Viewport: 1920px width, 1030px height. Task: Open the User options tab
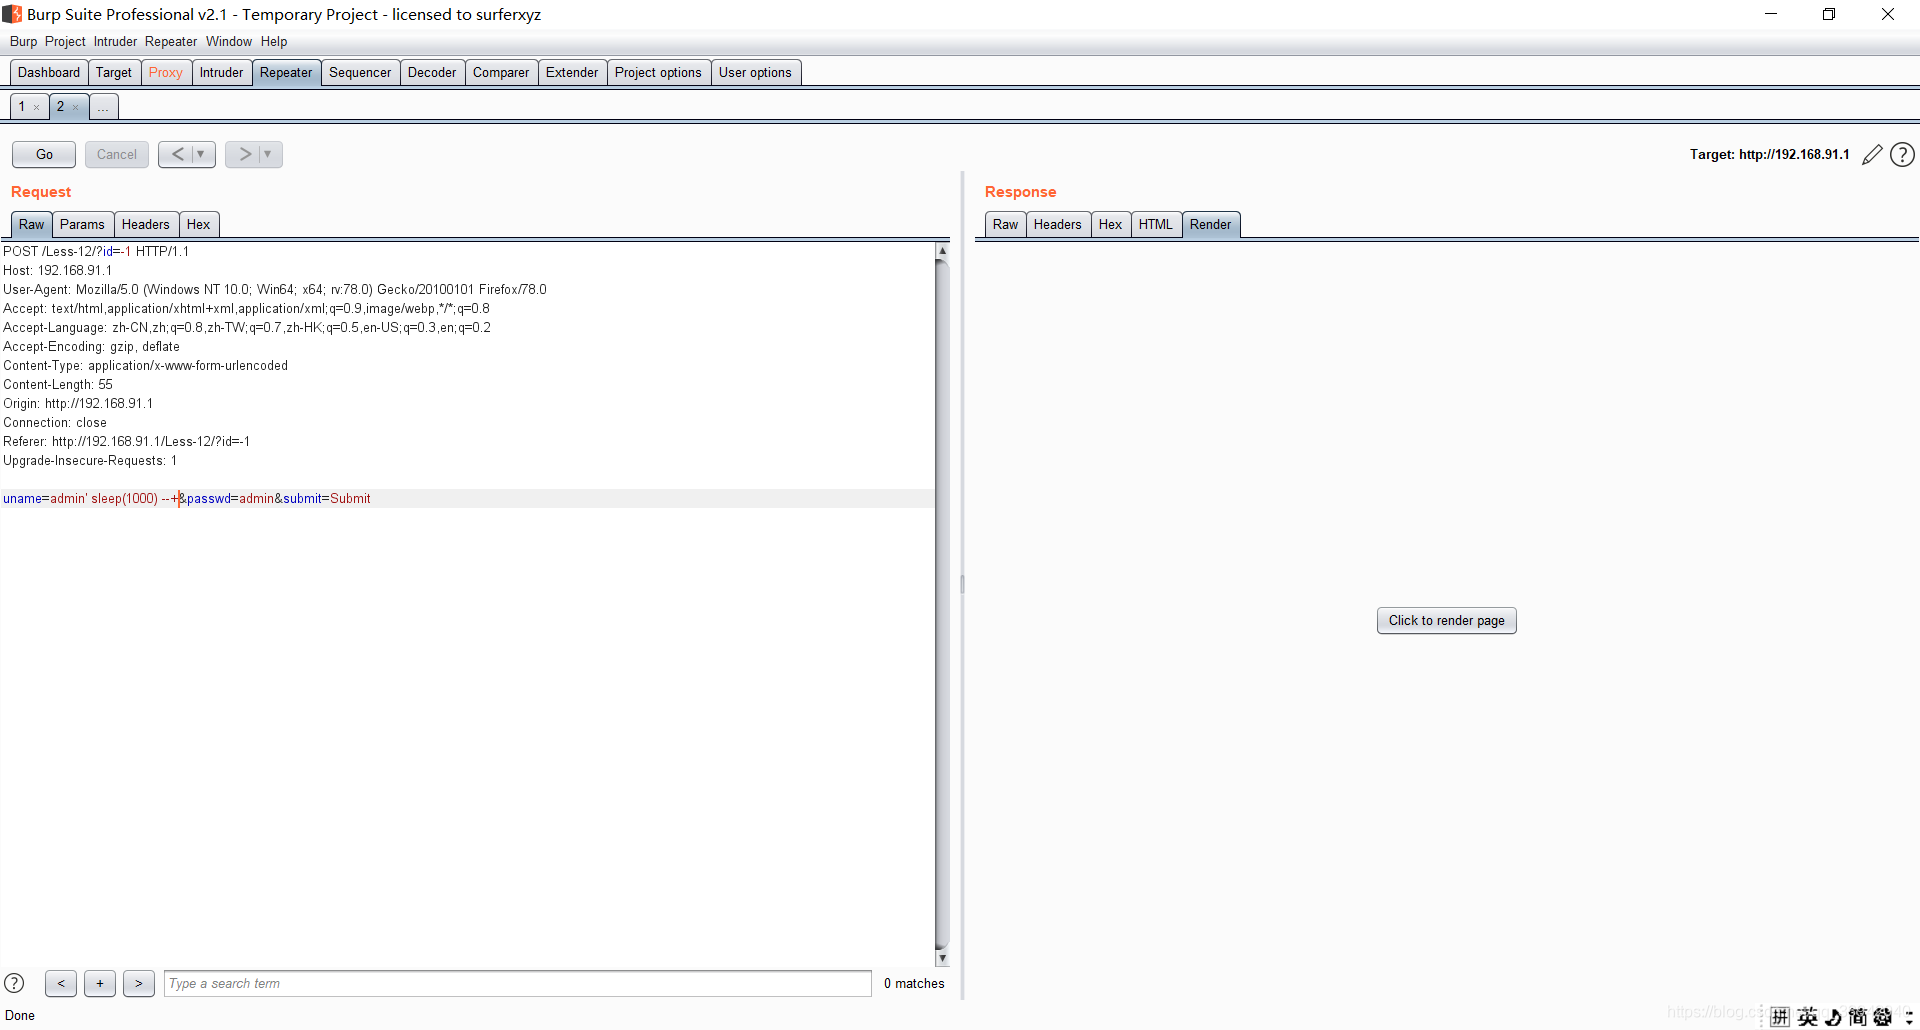(x=755, y=73)
